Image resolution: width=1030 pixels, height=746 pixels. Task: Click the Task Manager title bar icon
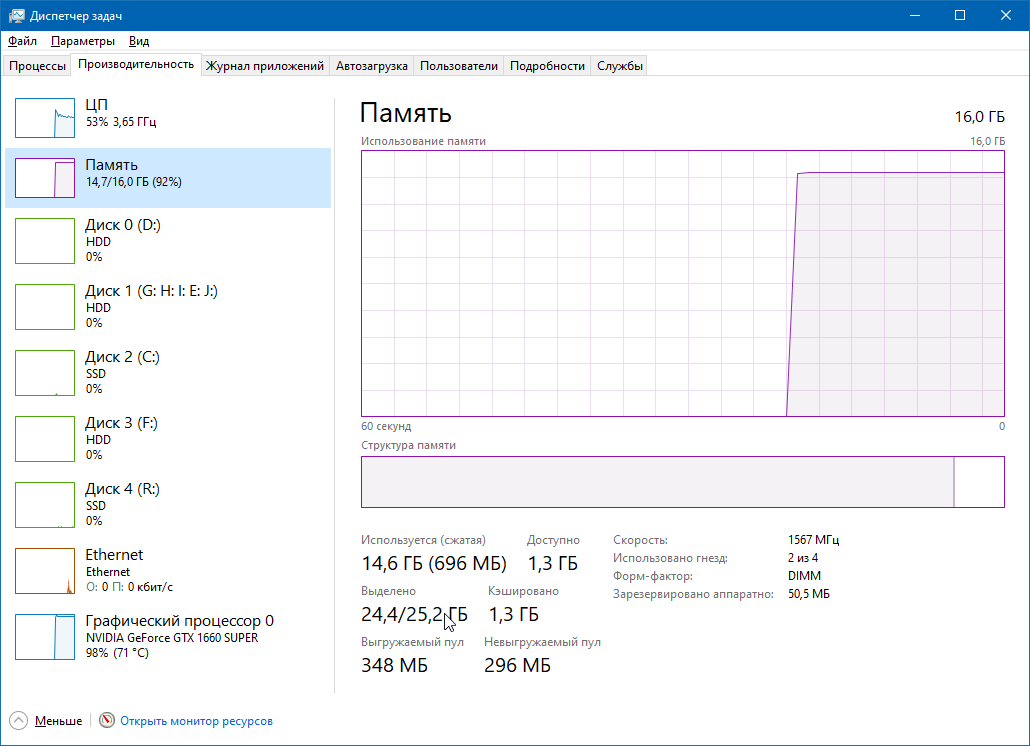tap(17, 15)
